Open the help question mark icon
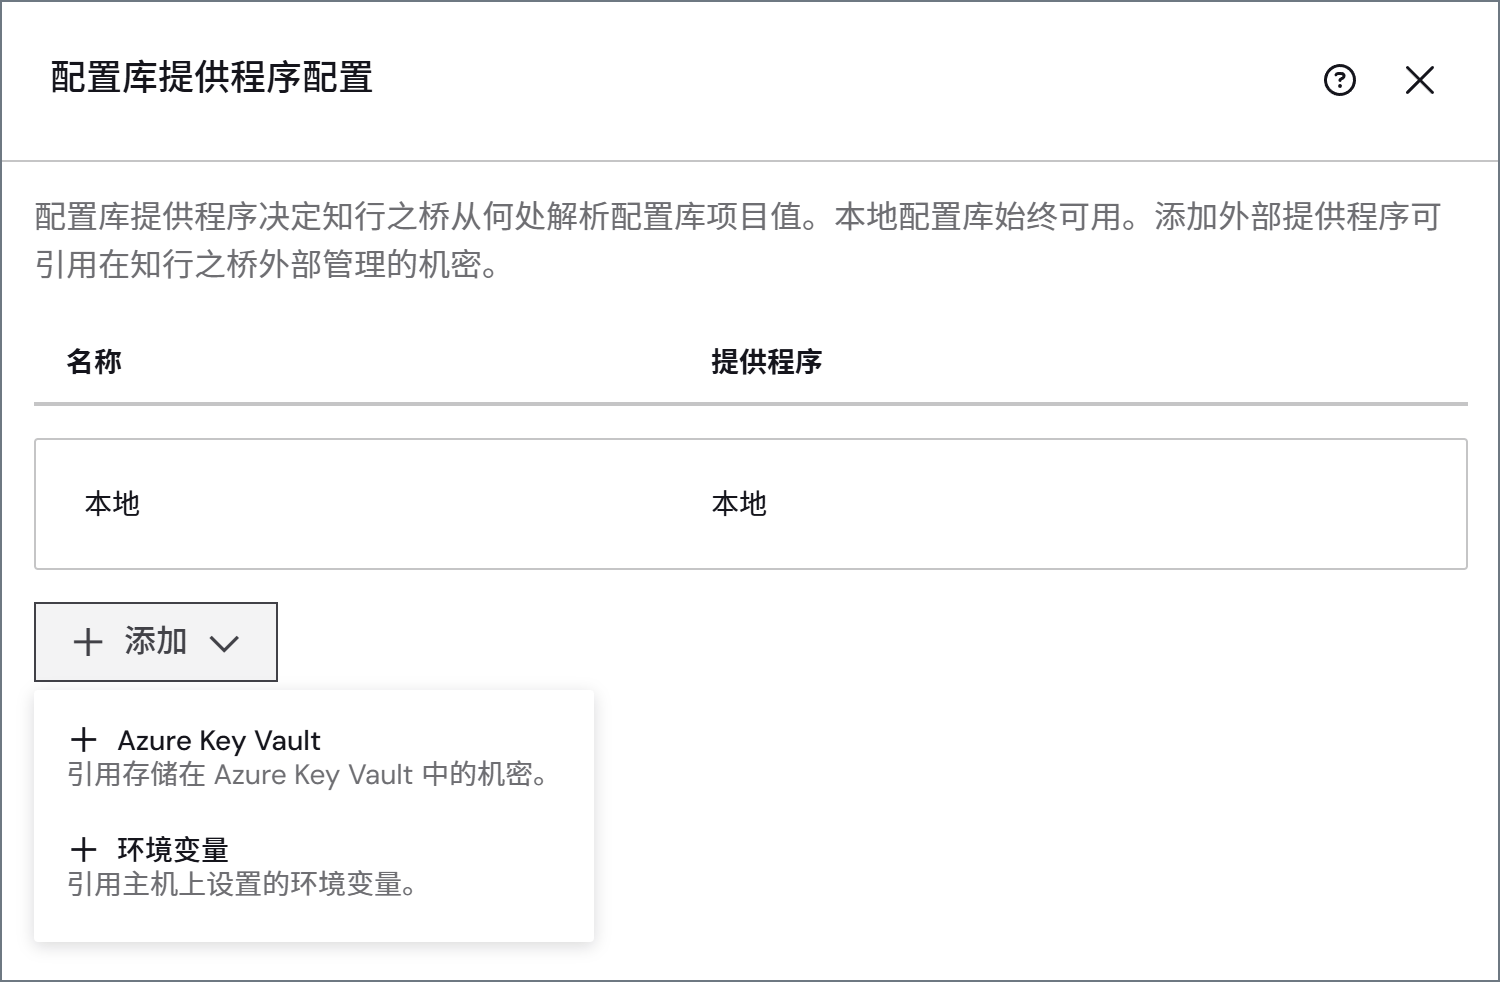This screenshot has height=982, width=1500. click(1339, 80)
